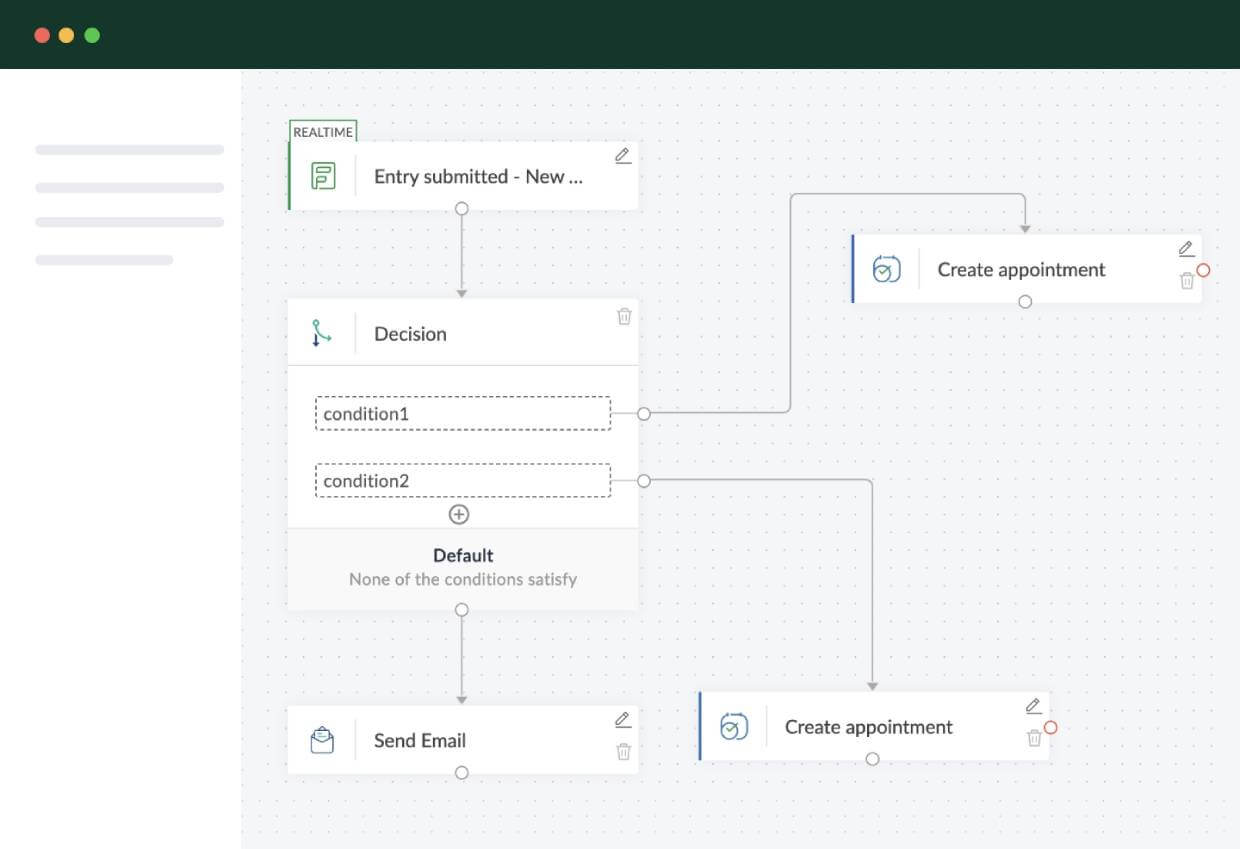Viewport: 1240px width, 849px height.
Task: Click the Default branch label
Action: pos(463,555)
